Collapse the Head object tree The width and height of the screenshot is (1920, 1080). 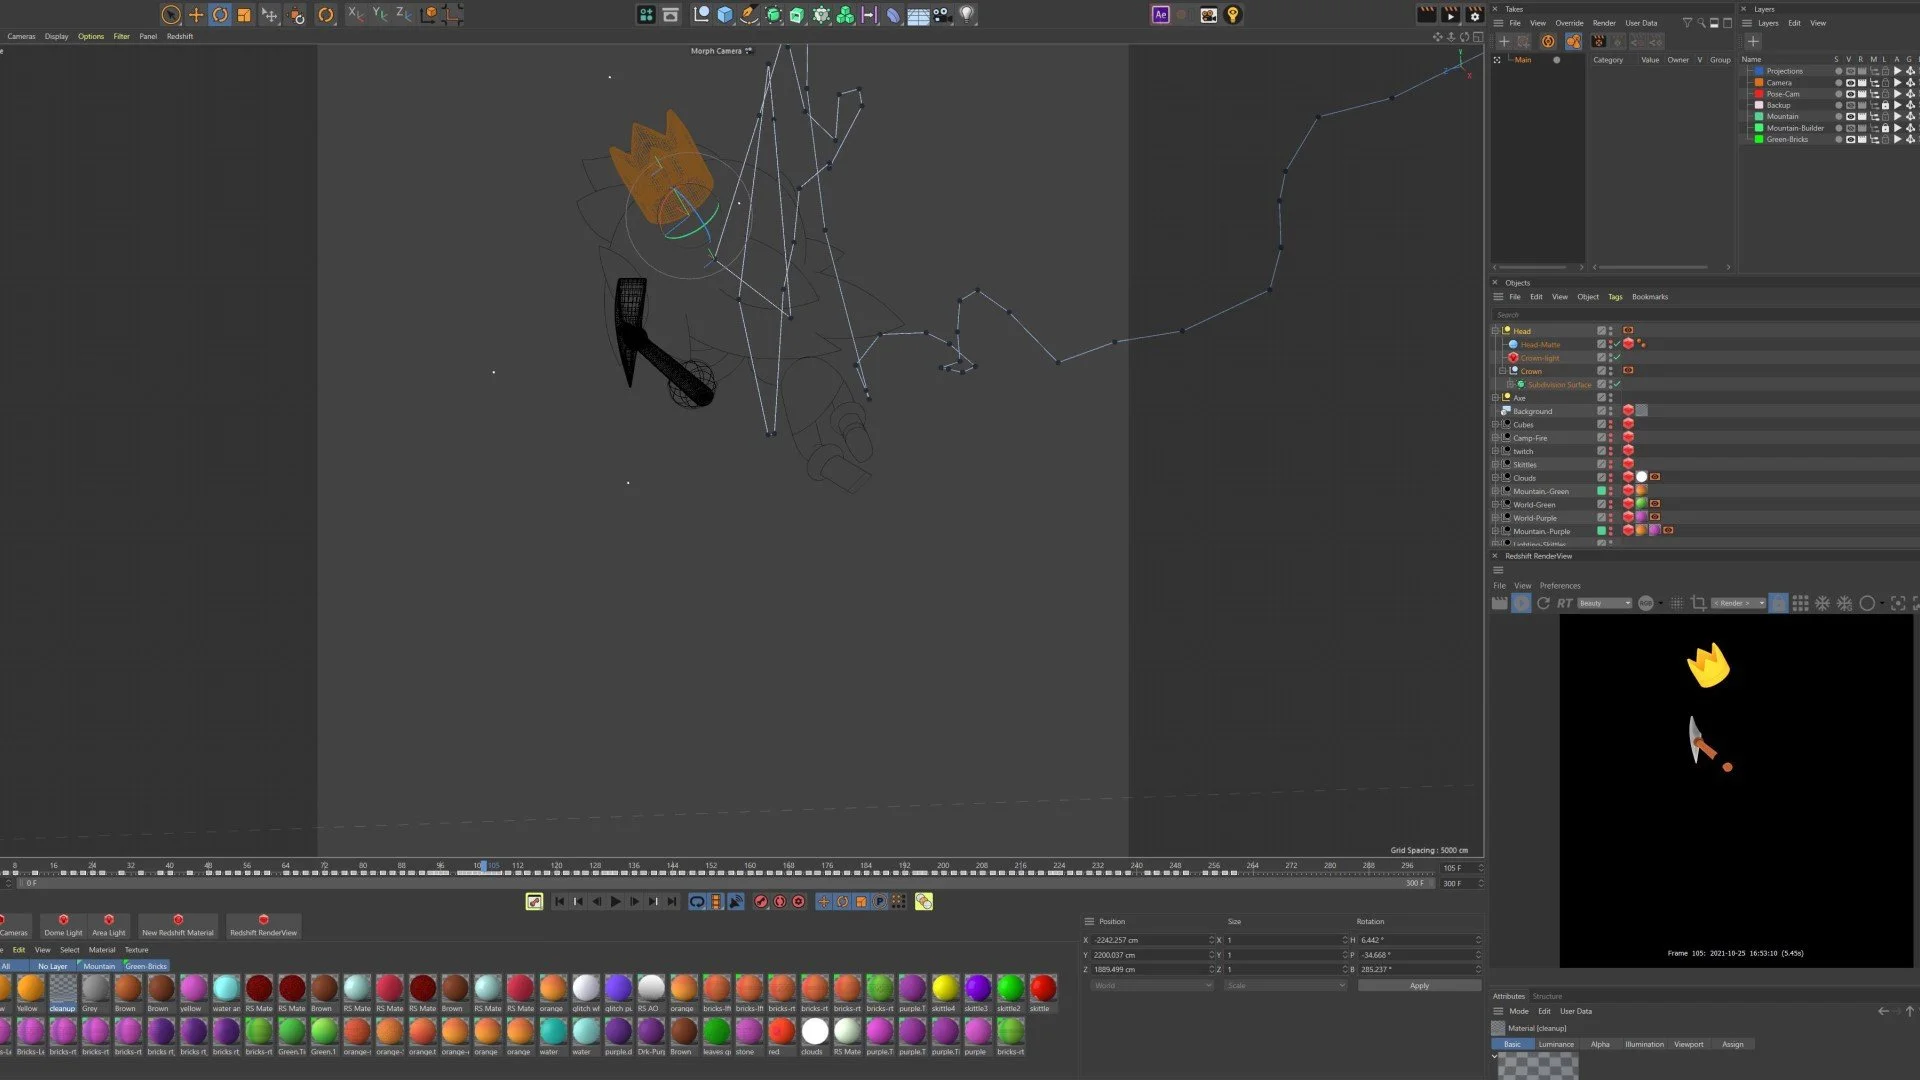(1496, 331)
